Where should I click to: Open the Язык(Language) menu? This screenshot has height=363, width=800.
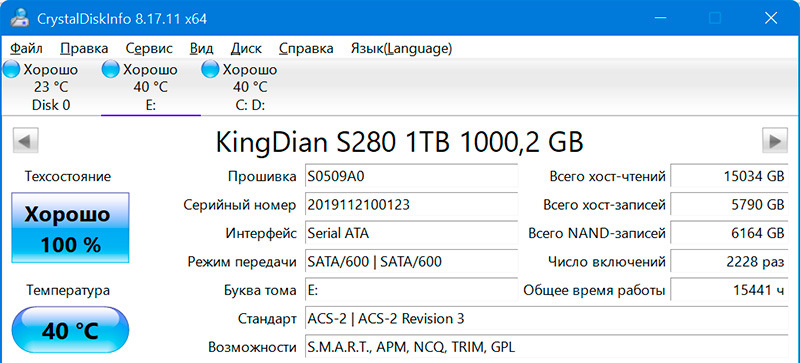click(x=401, y=49)
